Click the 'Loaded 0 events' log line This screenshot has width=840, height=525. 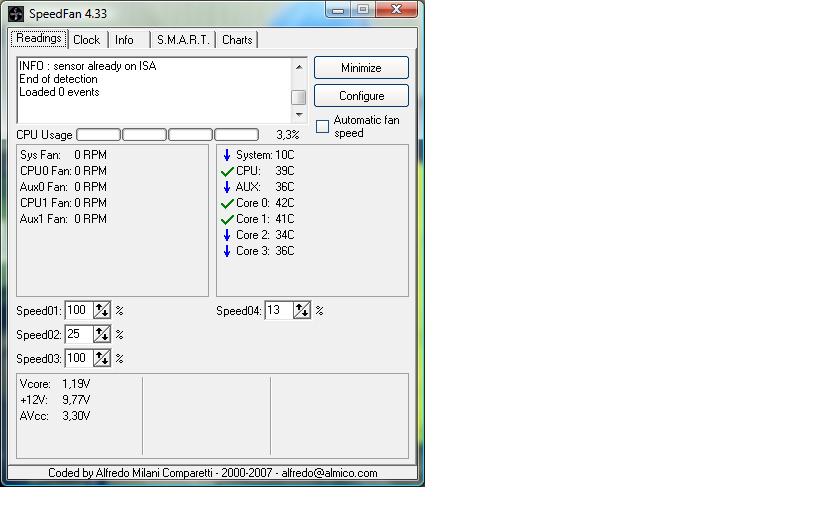[59, 92]
